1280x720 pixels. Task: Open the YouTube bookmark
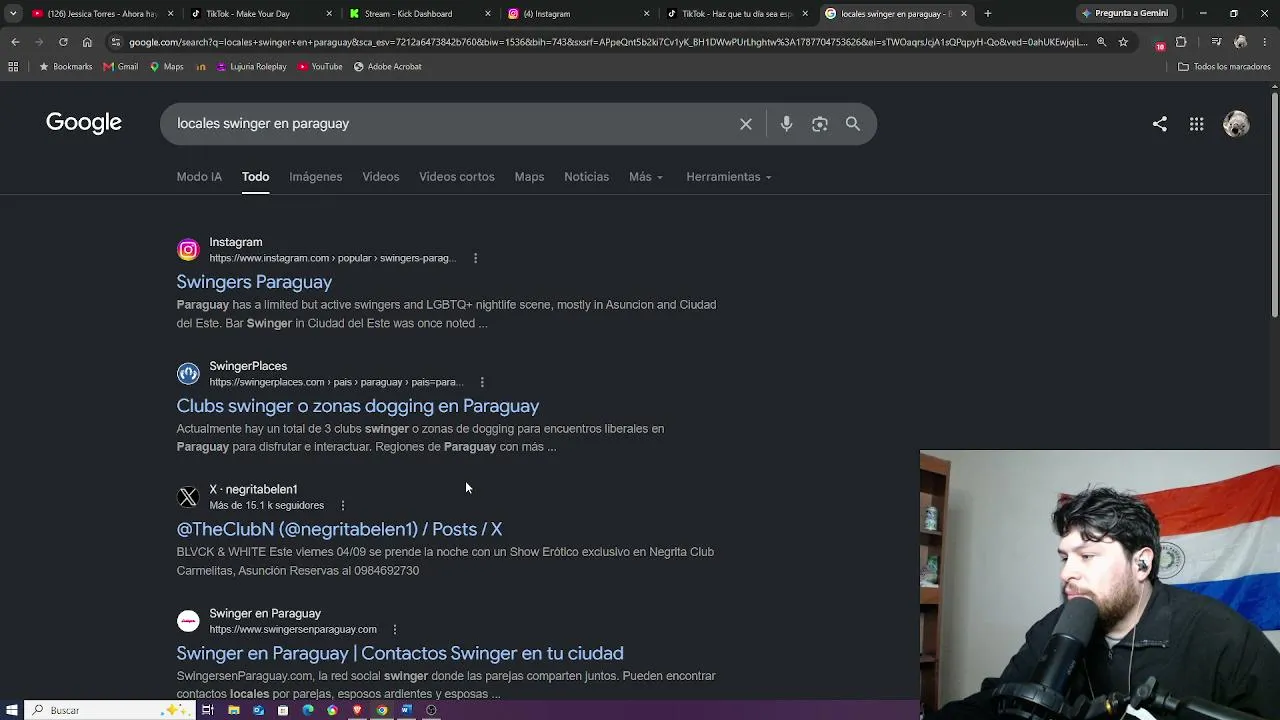tap(320, 67)
